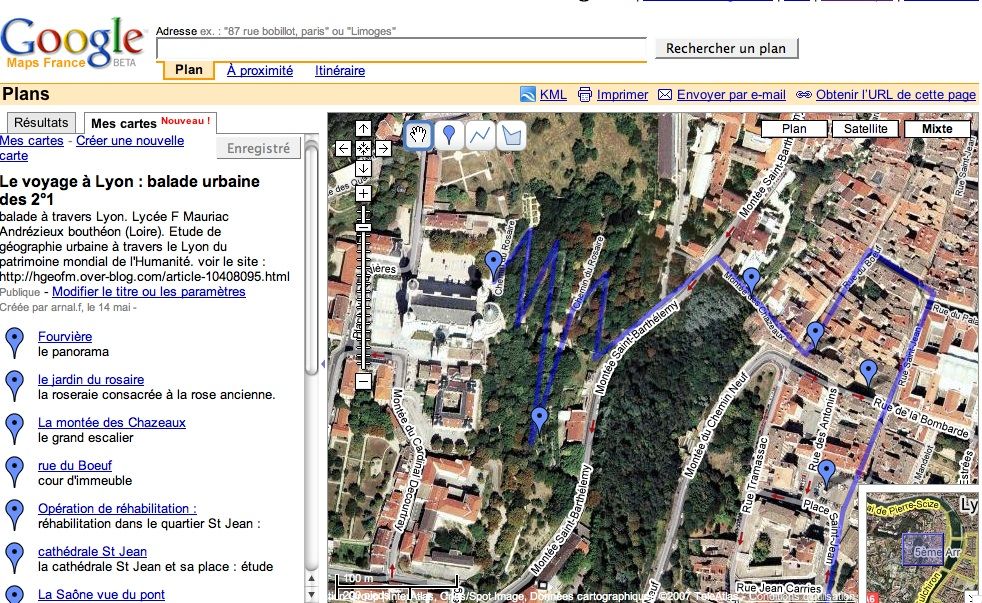982x603 pixels.
Task: Return to last result using center pan button
Action: (363, 148)
